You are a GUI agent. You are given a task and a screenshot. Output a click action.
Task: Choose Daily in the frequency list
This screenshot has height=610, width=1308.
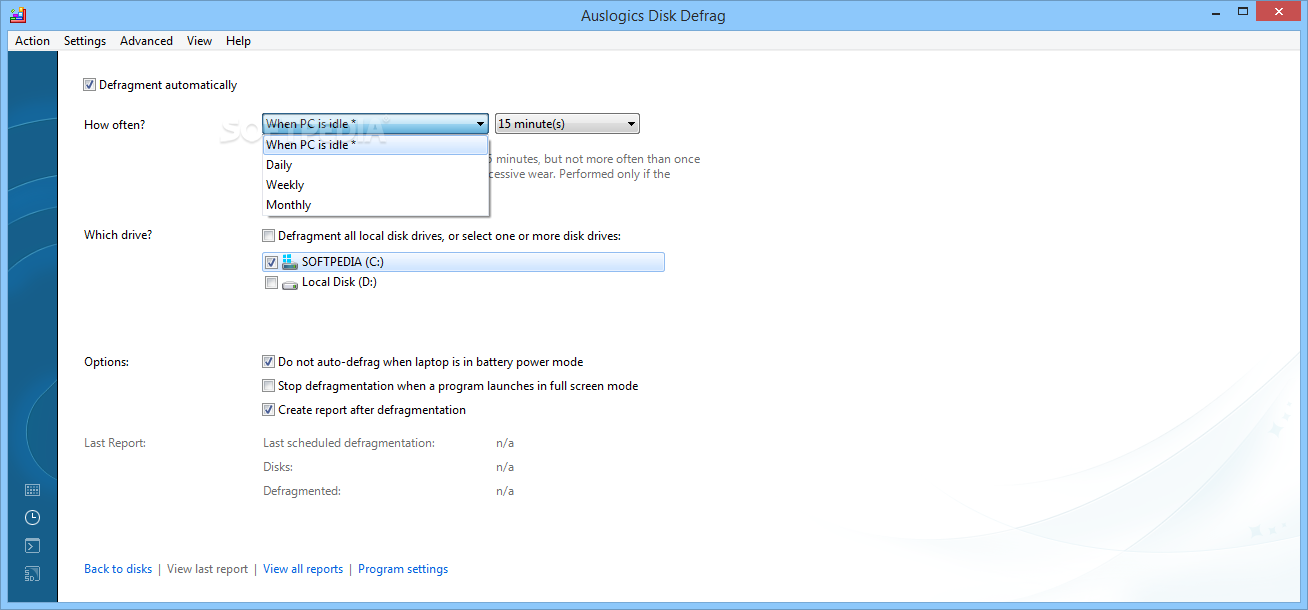(x=375, y=165)
